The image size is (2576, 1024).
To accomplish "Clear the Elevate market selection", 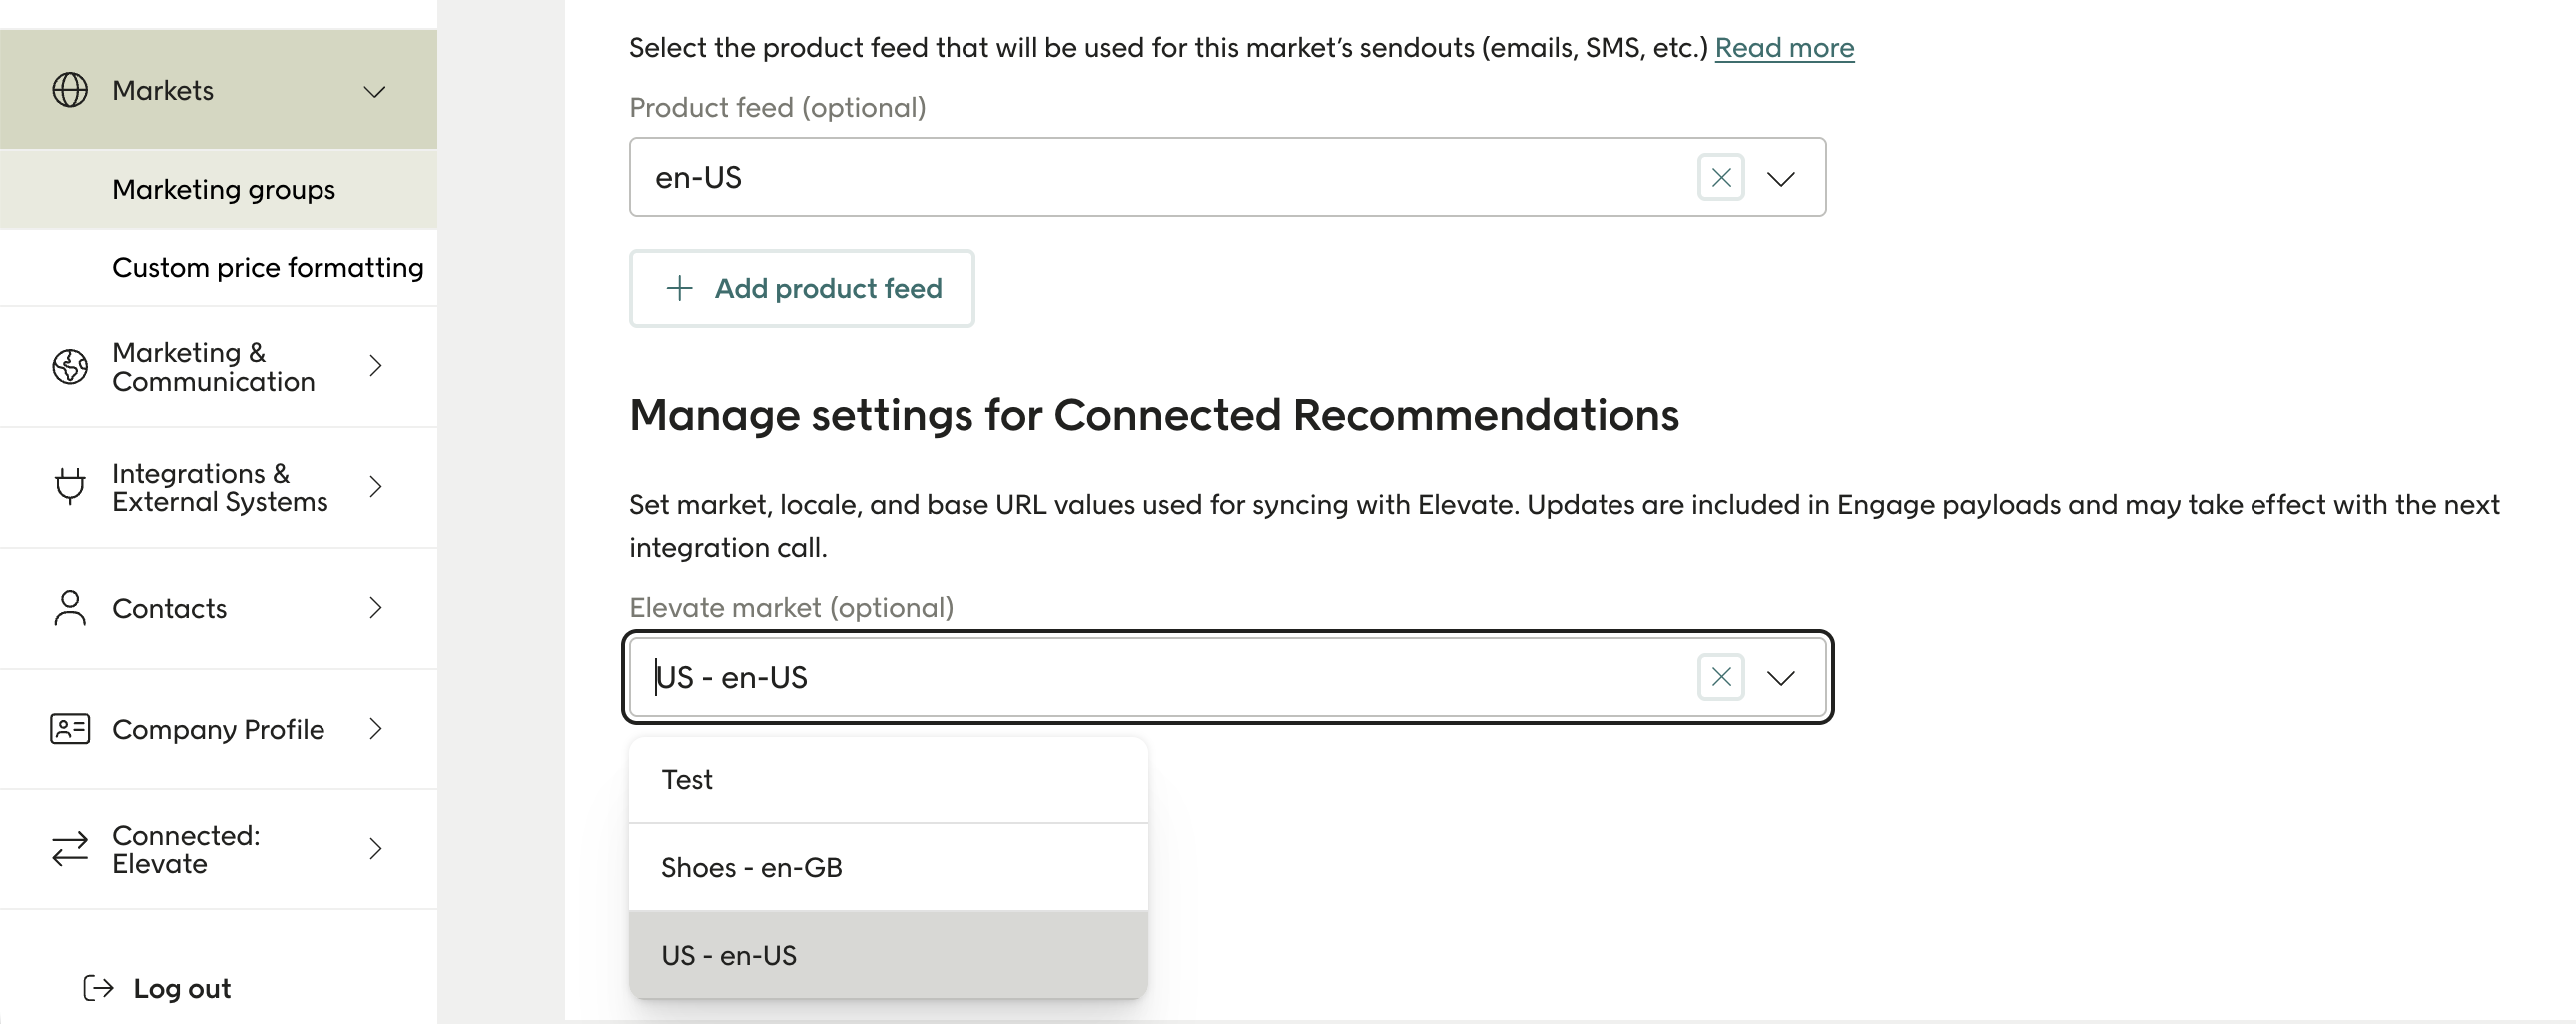I will 1720,677.
